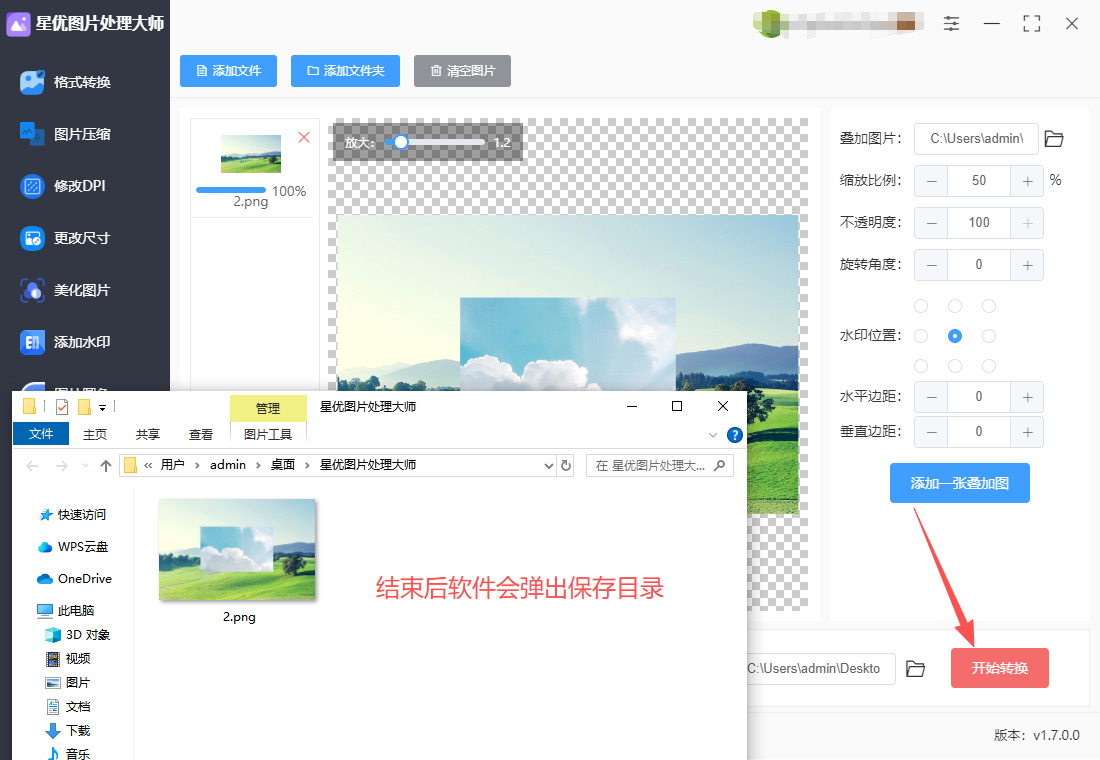Select 快速访问 in Explorer navigation
The height and width of the screenshot is (760, 1100).
pos(73,514)
